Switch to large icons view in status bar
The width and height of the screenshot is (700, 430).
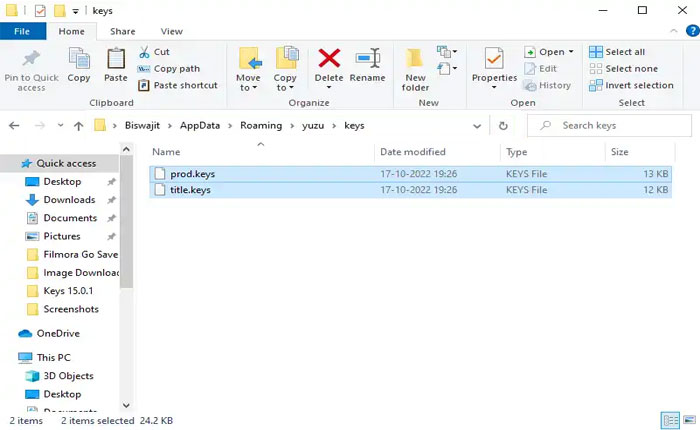click(x=687, y=420)
